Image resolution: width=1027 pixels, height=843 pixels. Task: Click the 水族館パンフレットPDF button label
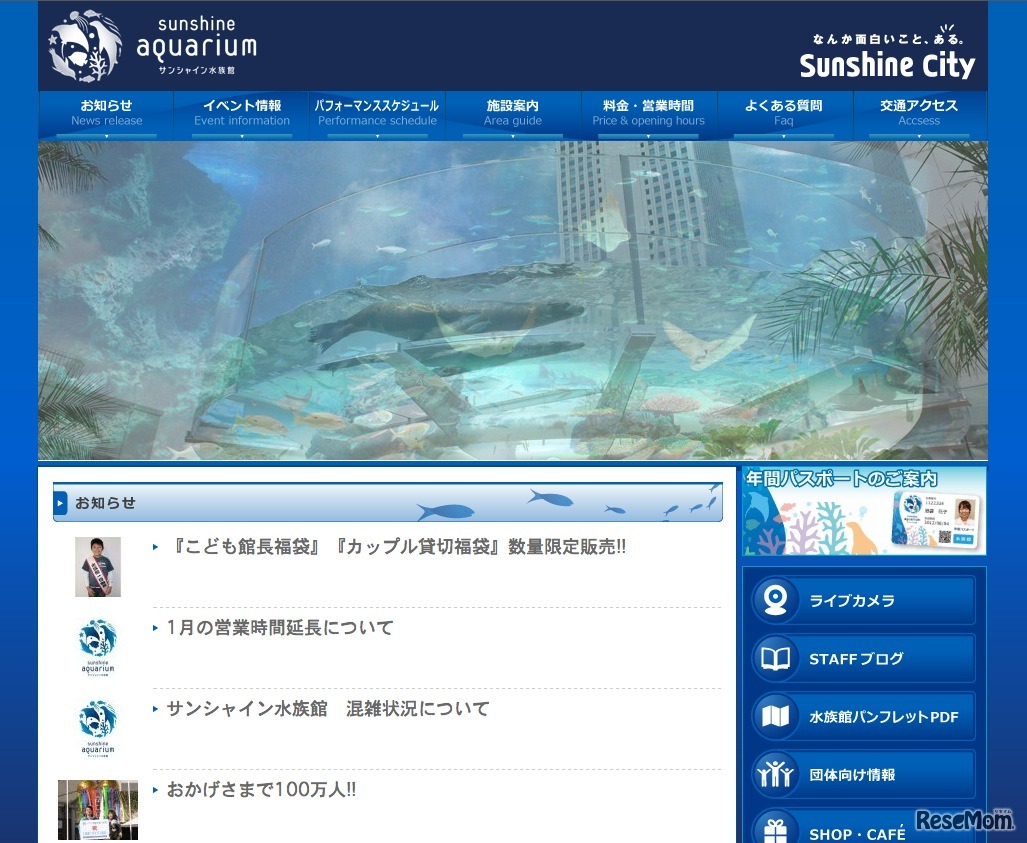pos(884,717)
